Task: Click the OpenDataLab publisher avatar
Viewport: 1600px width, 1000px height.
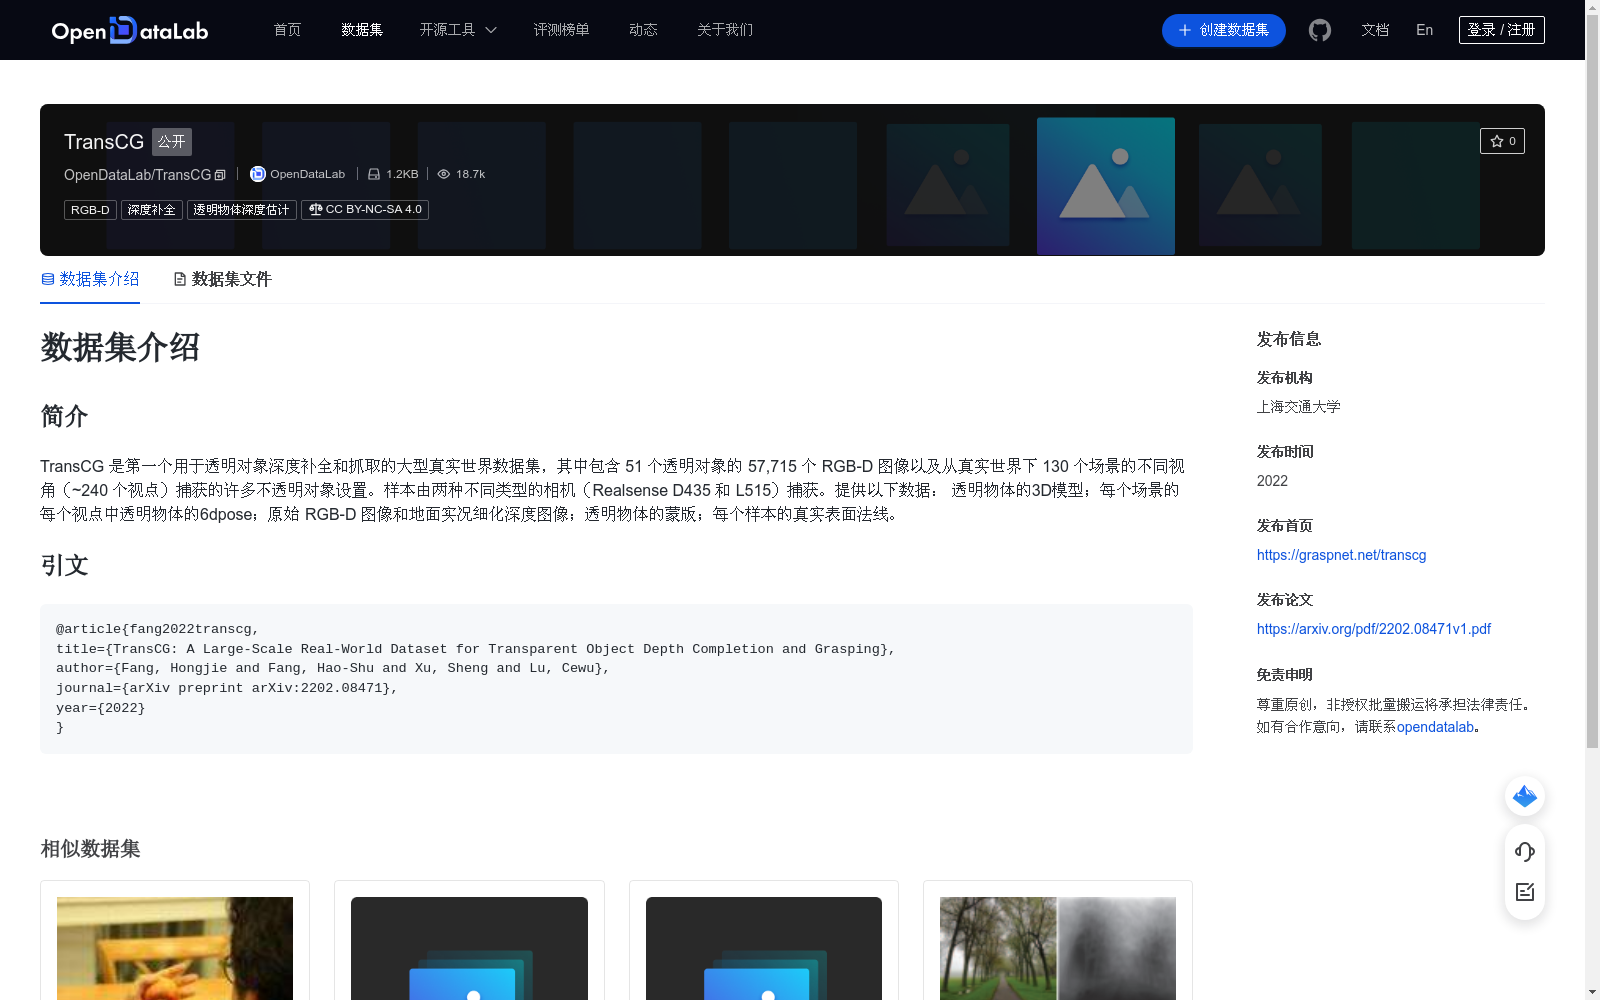Action: 258,174
